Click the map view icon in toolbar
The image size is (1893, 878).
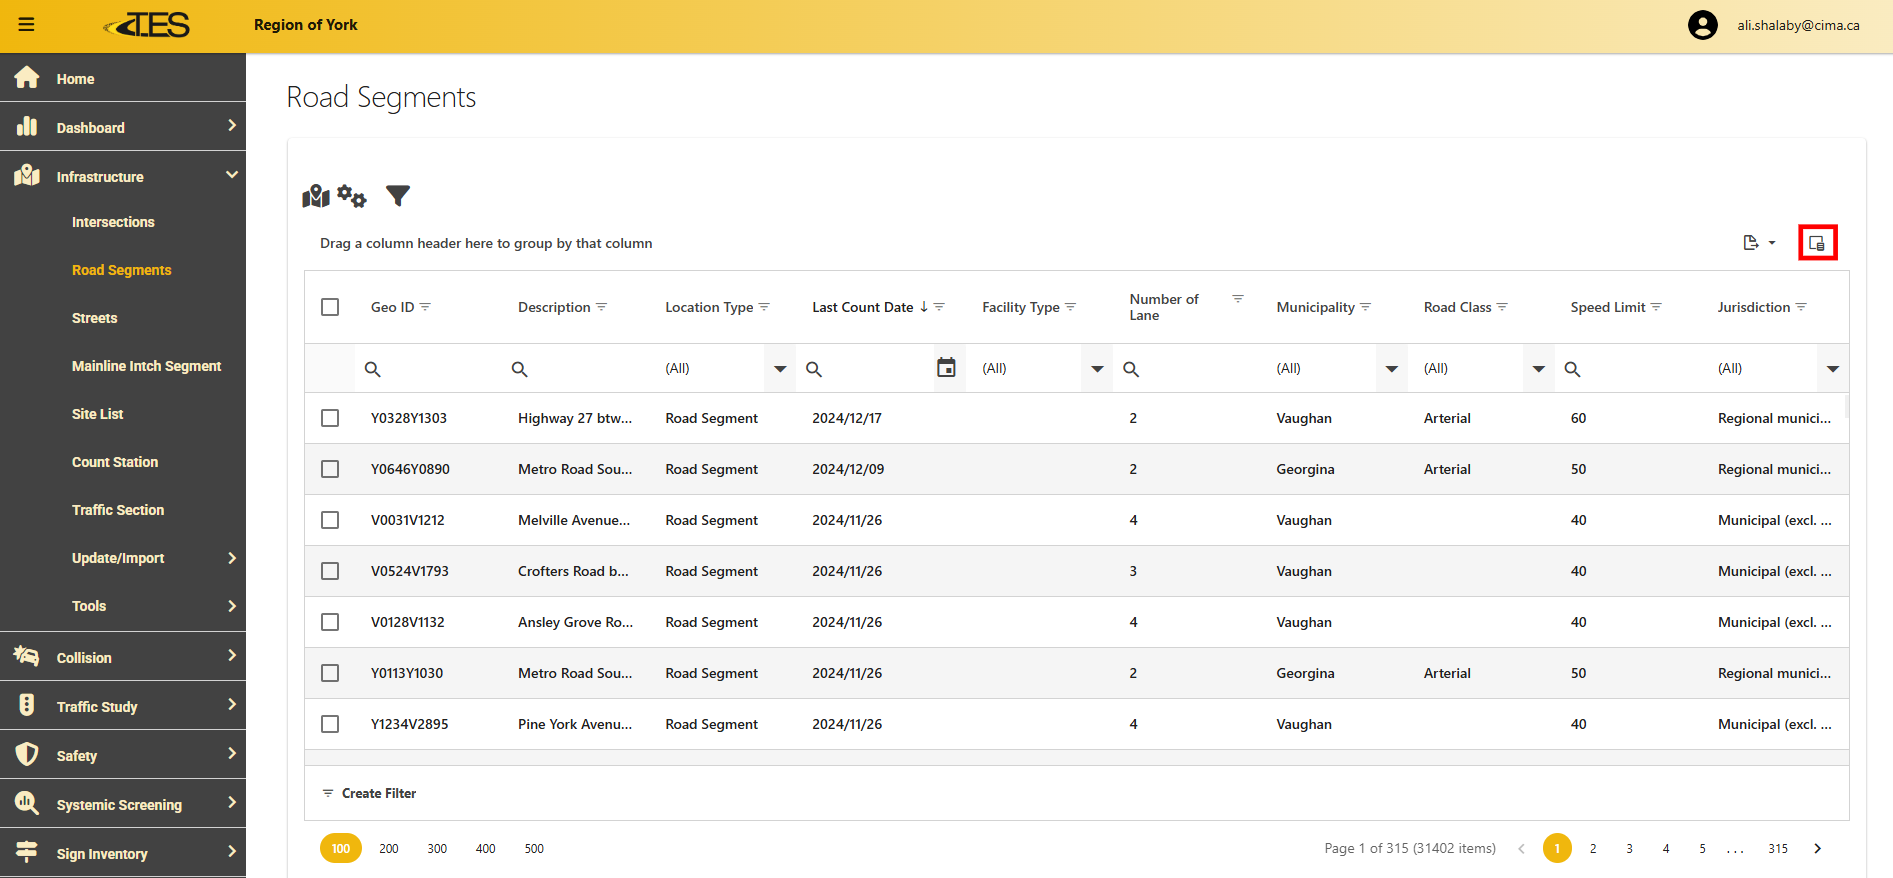click(316, 196)
